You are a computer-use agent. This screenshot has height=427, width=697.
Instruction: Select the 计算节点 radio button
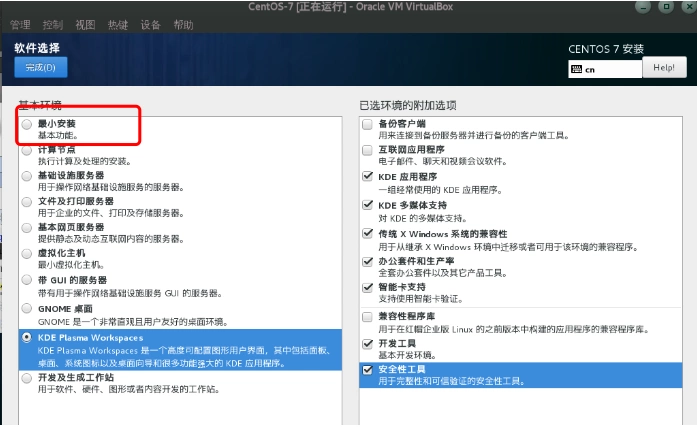[x=27, y=150]
